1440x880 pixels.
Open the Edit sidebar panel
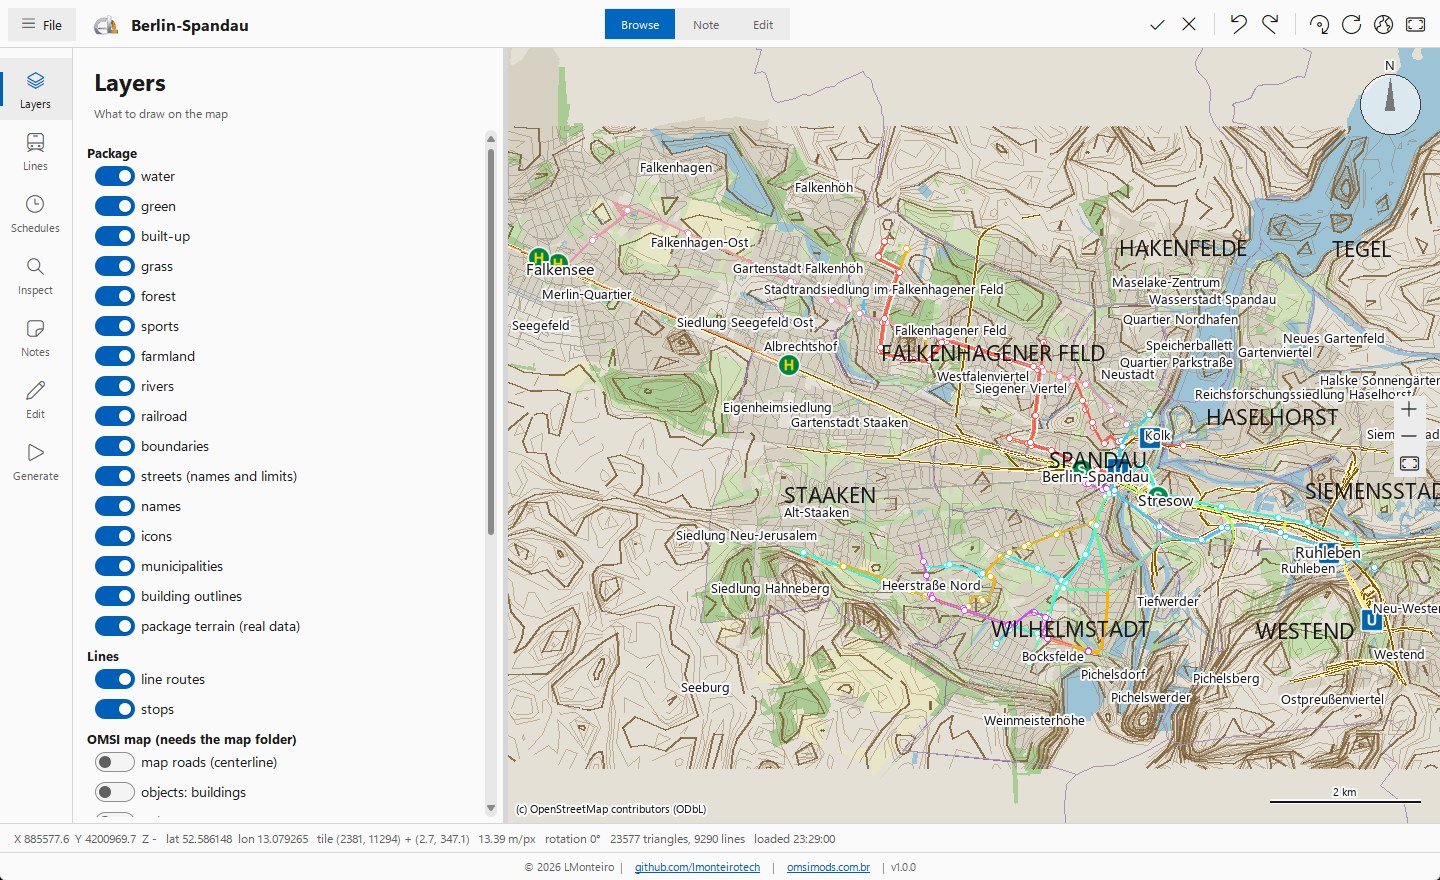click(x=35, y=400)
